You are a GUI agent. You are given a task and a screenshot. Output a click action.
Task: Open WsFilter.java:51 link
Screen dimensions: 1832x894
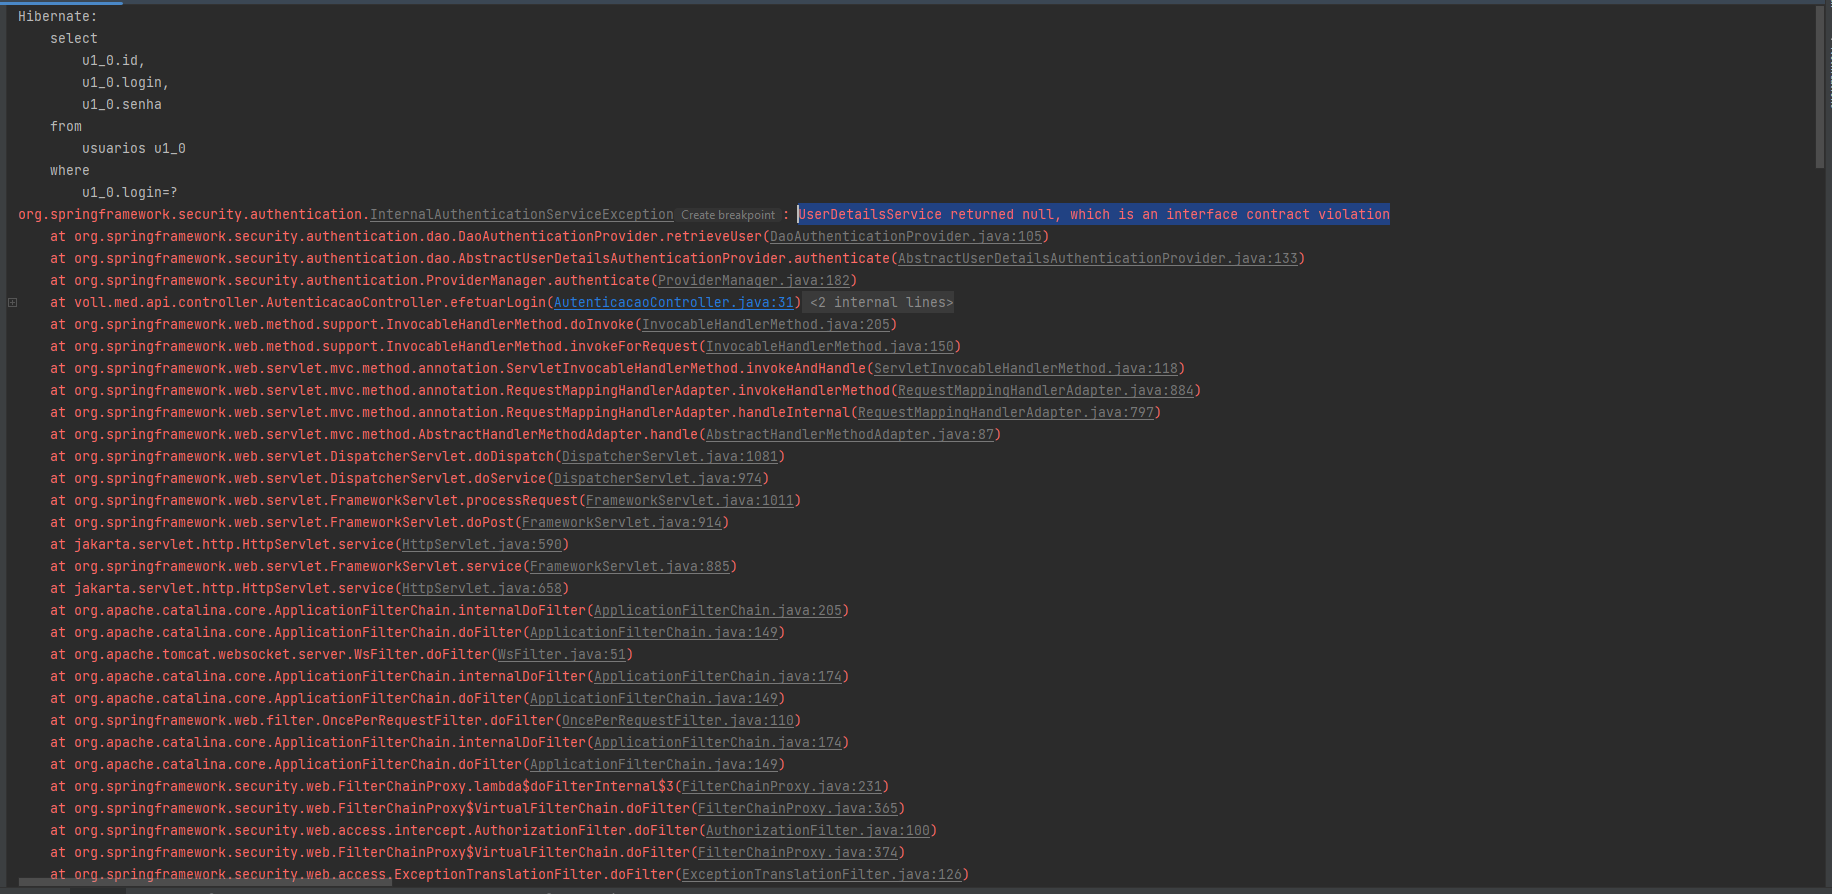[x=562, y=654]
